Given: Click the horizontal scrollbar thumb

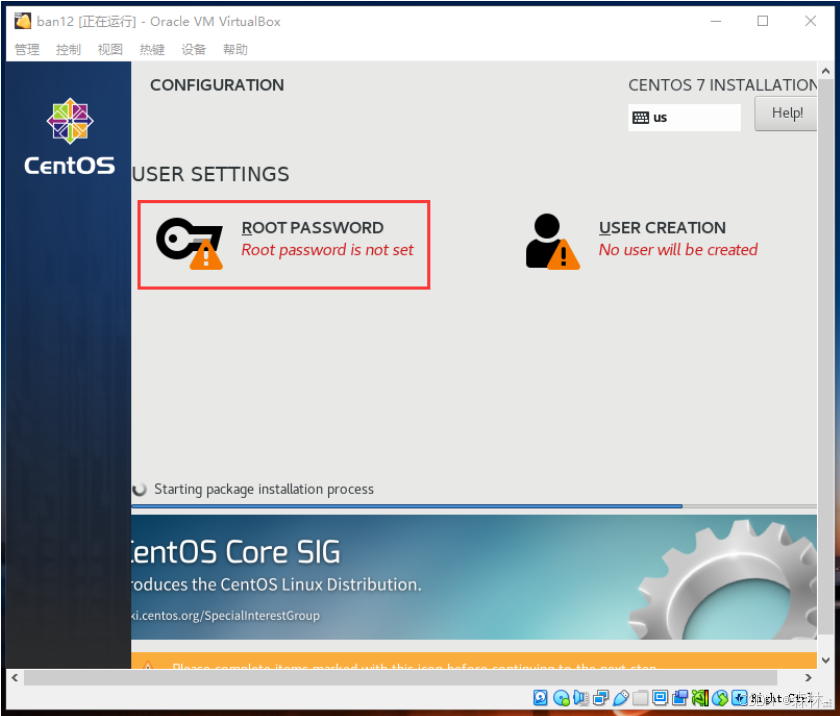Looking at the screenshot, I should [400, 677].
